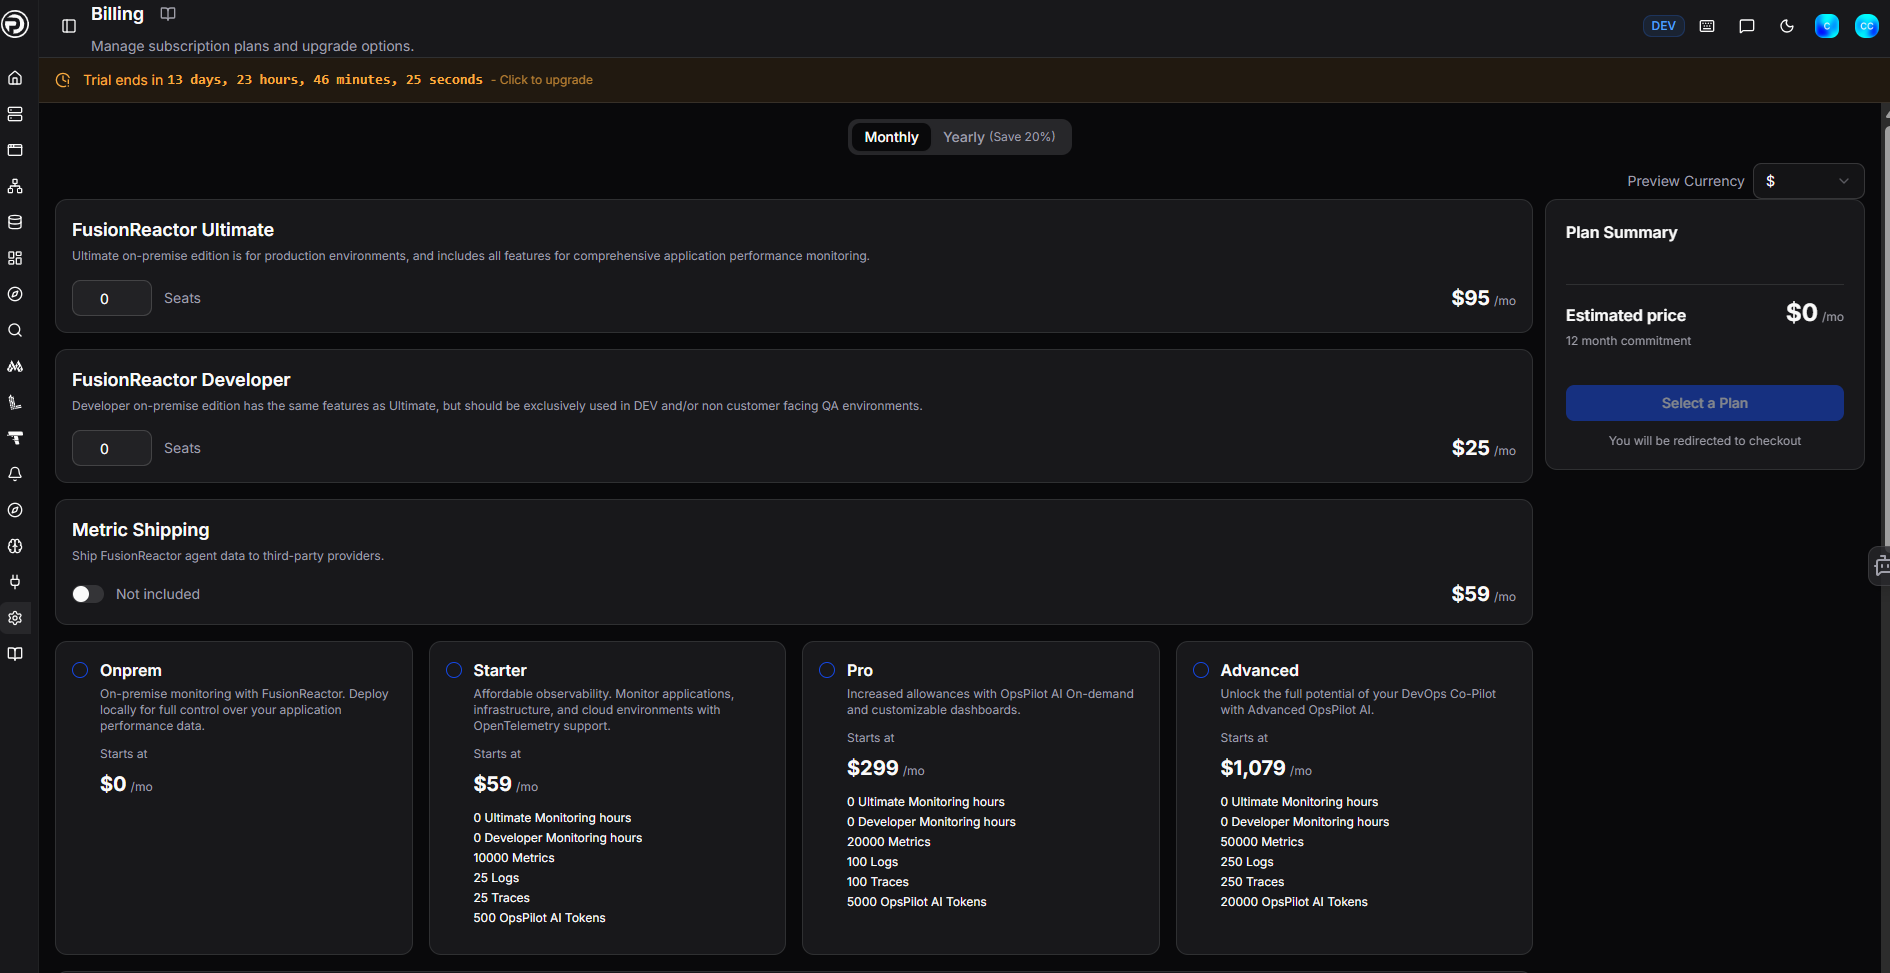Choose the Pro plan radio button
Viewport: 1890px width, 973px height.
827,670
